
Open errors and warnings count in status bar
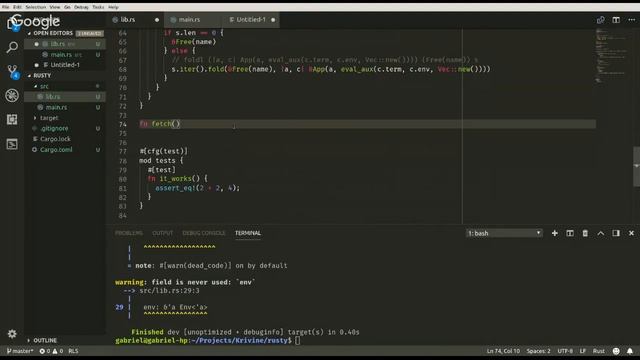[51, 351]
